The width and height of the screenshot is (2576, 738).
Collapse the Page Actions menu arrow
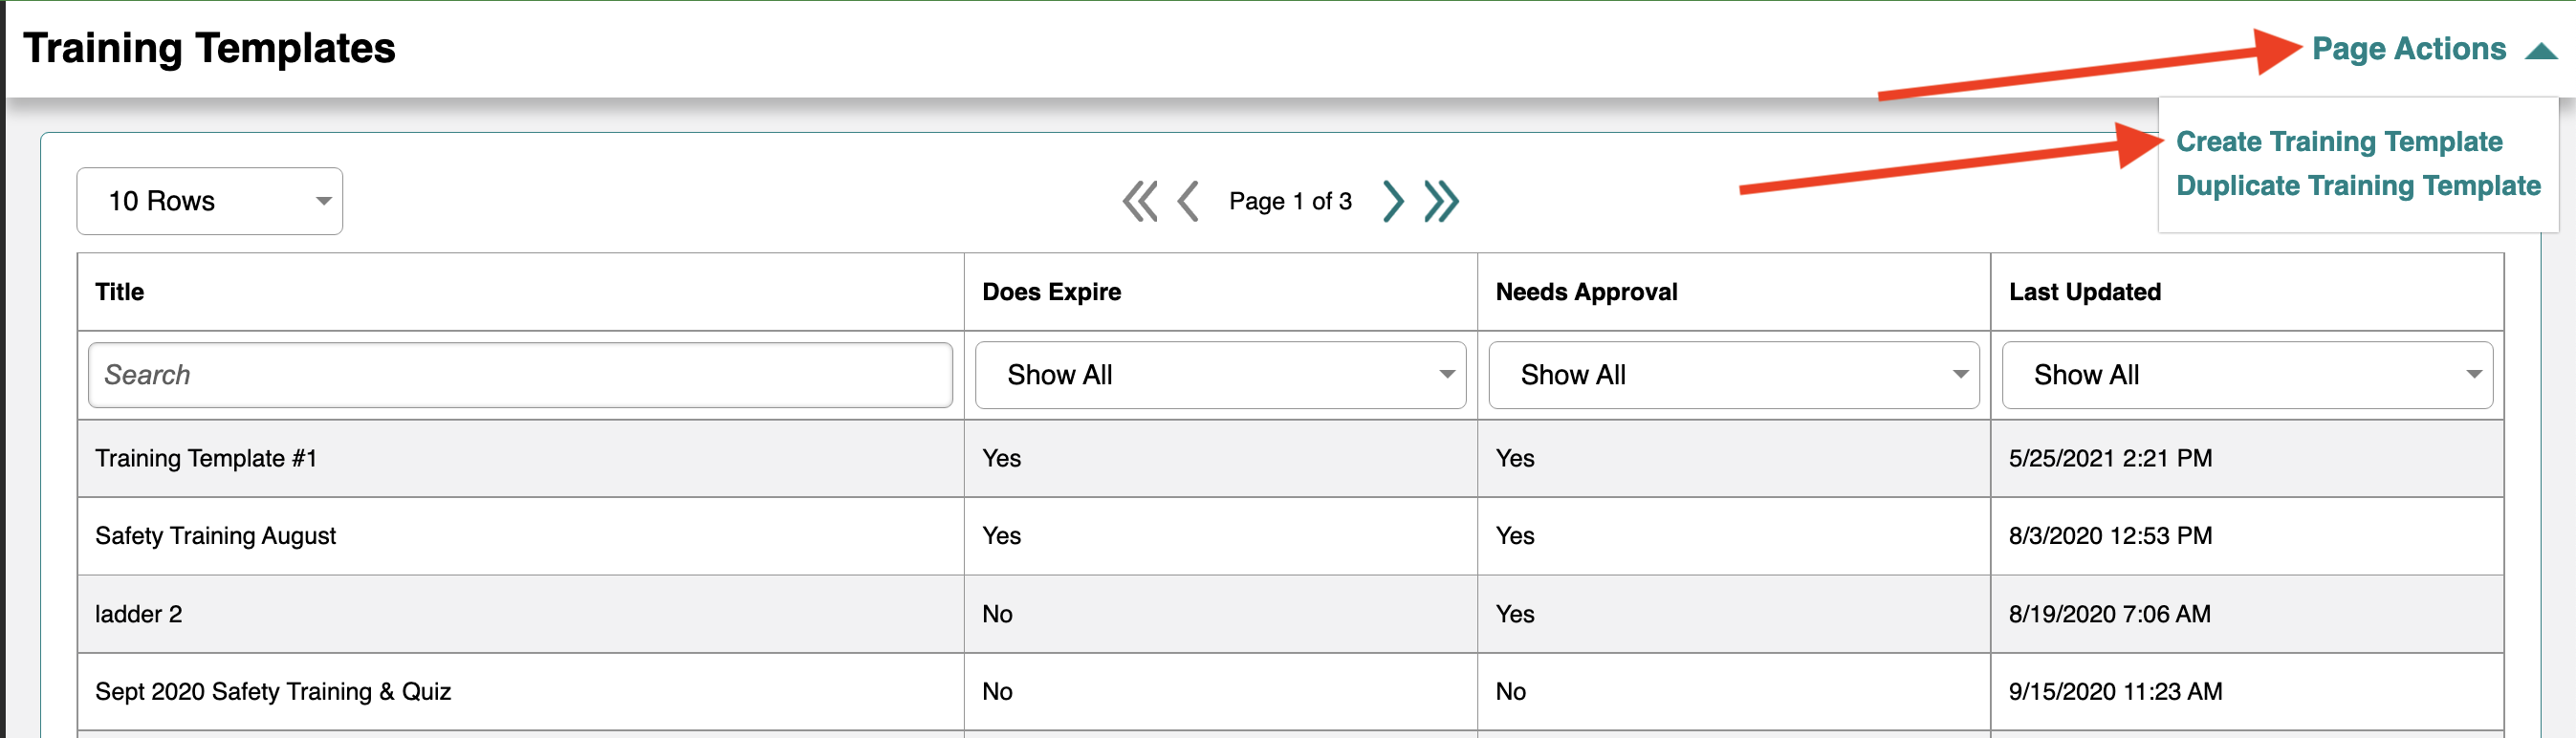click(x=2541, y=50)
